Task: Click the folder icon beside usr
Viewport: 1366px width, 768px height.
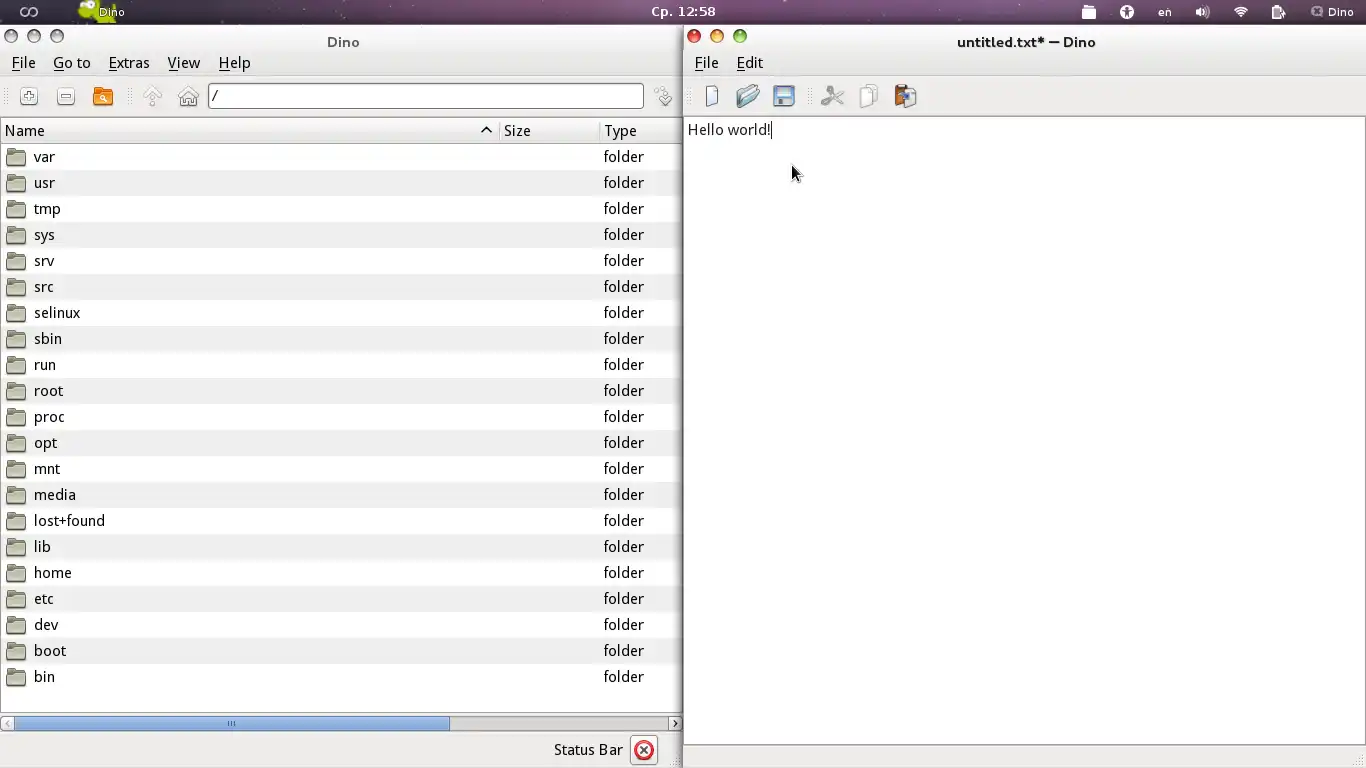Action: (16, 183)
